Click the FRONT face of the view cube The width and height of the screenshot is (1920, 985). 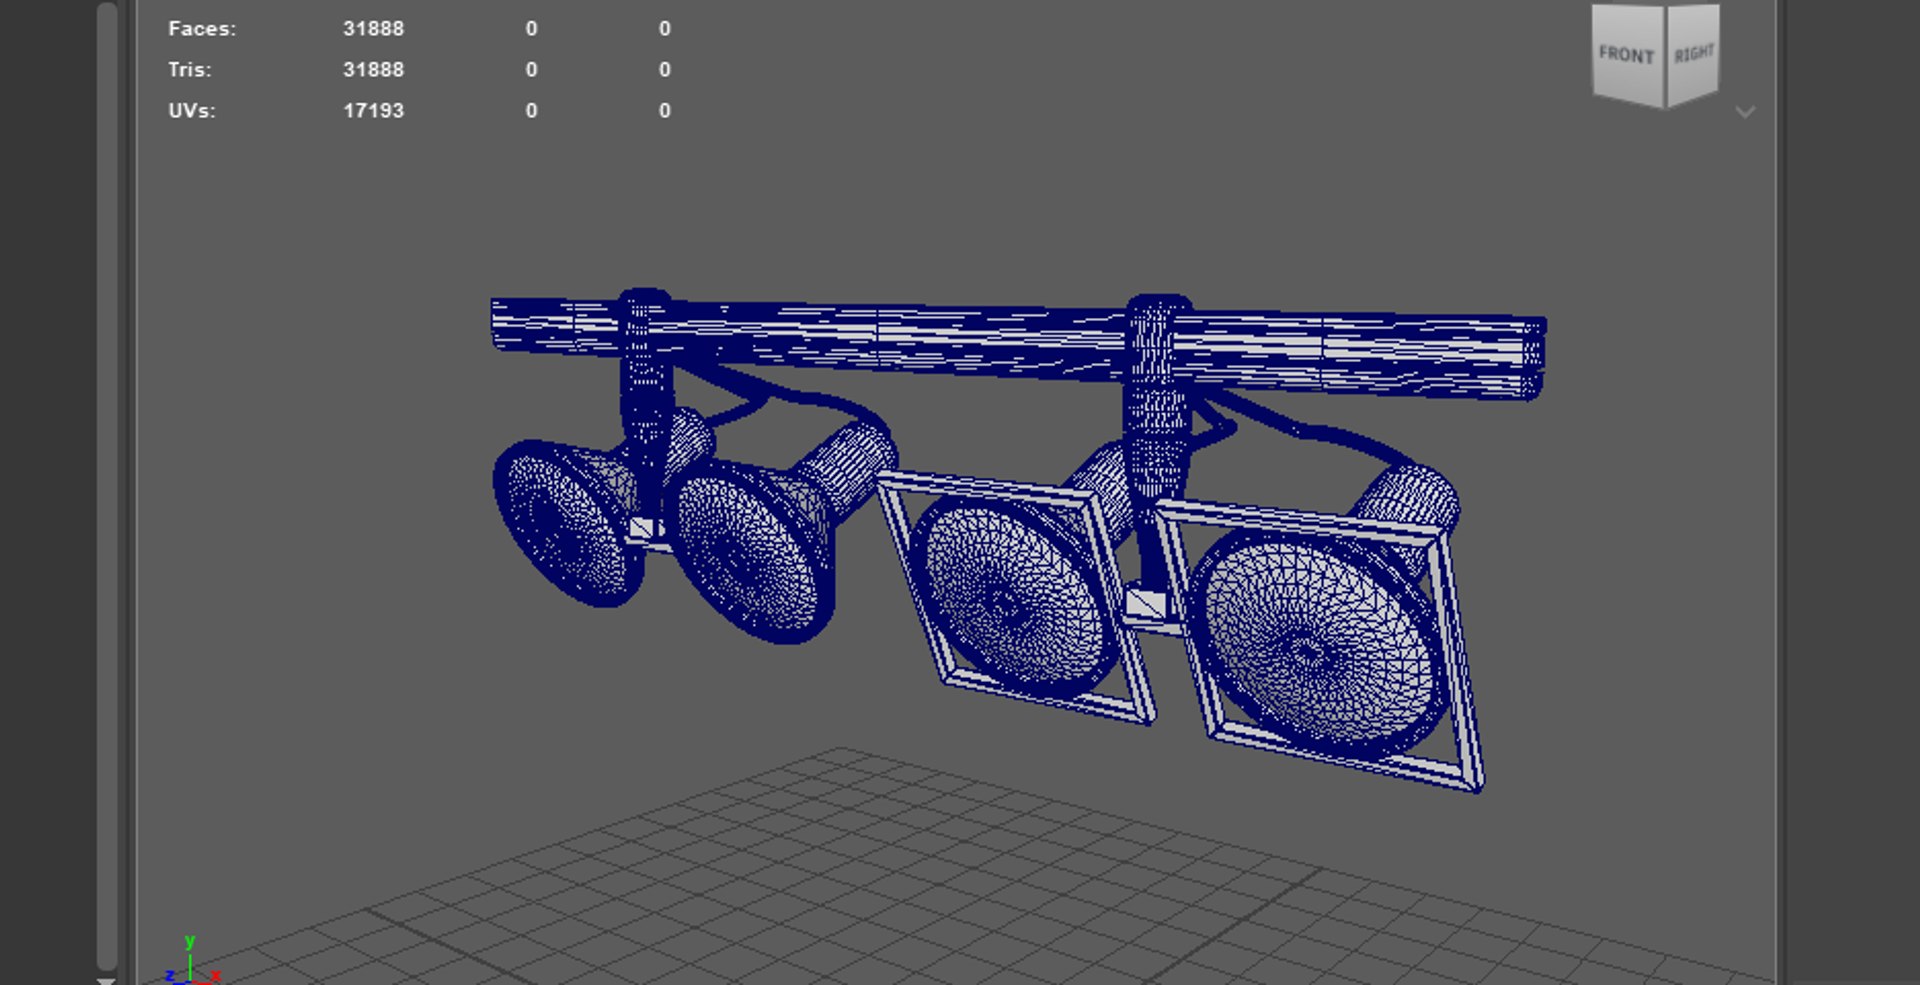point(1627,54)
